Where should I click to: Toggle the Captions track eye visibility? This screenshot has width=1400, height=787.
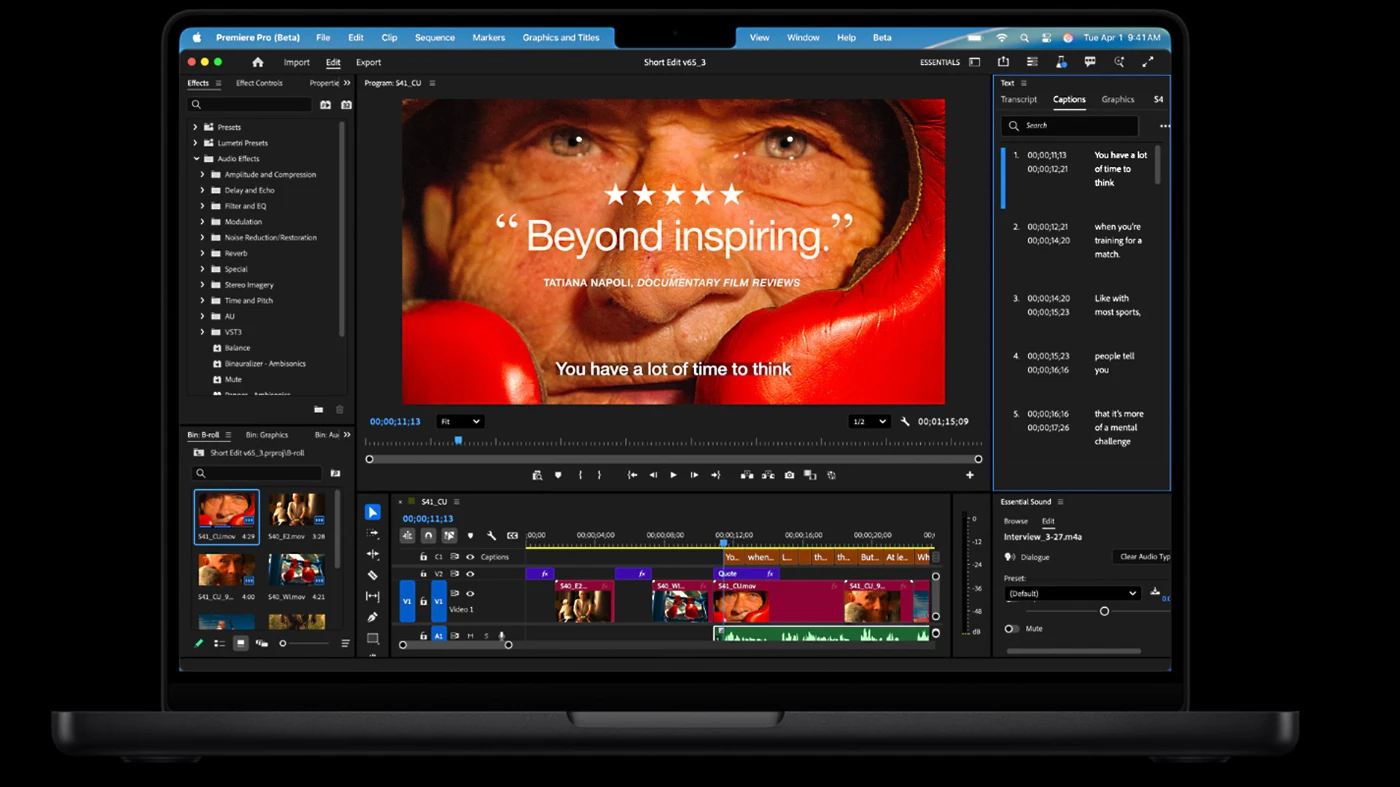[470, 557]
